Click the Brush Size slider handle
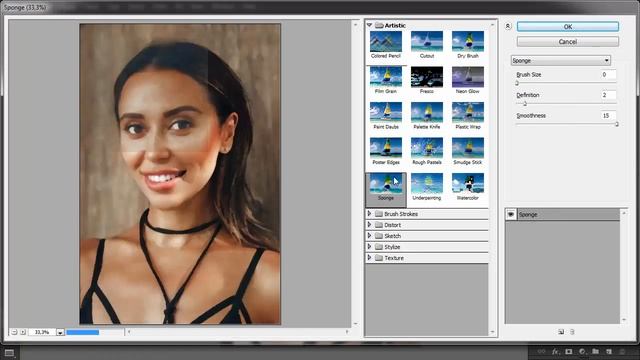 [x=517, y=83]
